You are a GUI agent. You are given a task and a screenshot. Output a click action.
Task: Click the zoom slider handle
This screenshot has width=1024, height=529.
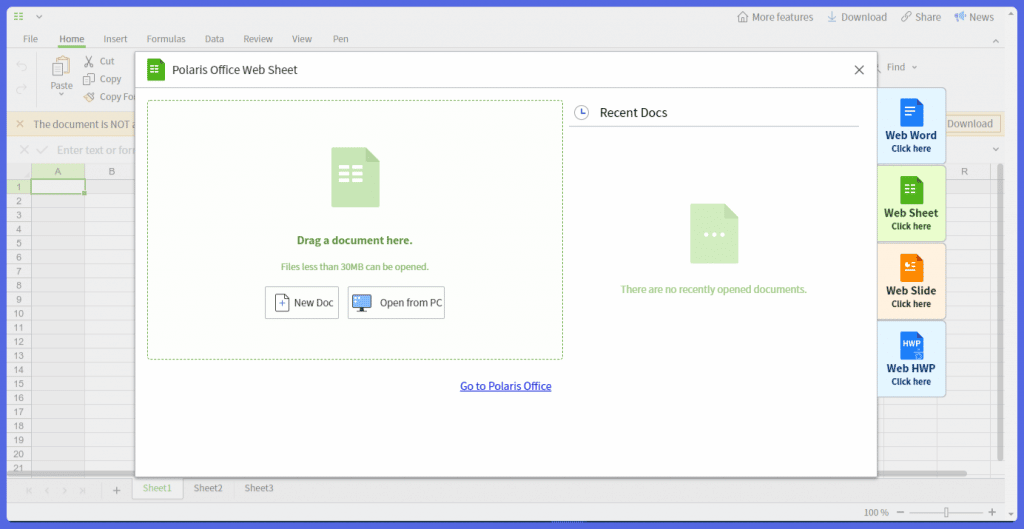(x=946, y=513)
